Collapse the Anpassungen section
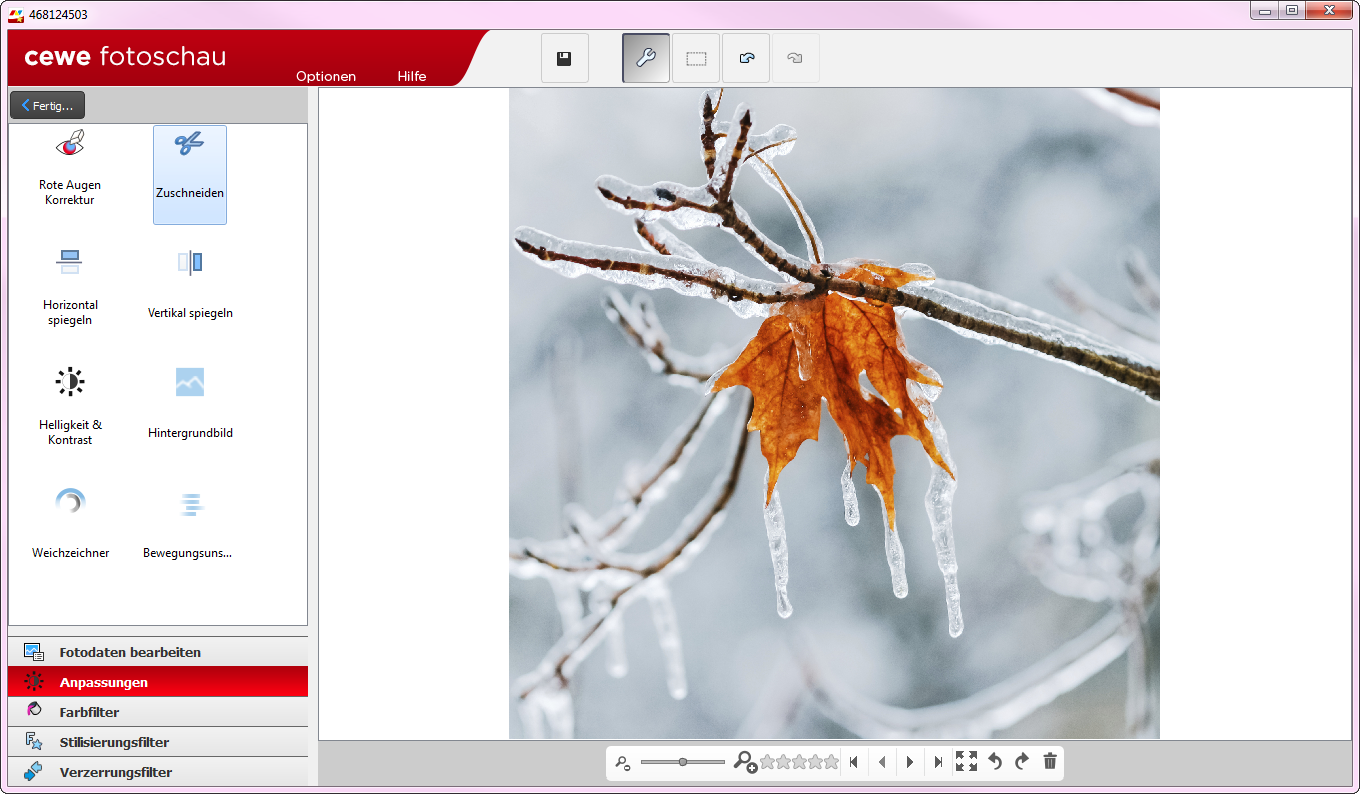The width and height of the screenshot is (1360, 794). tap(158, 682)
